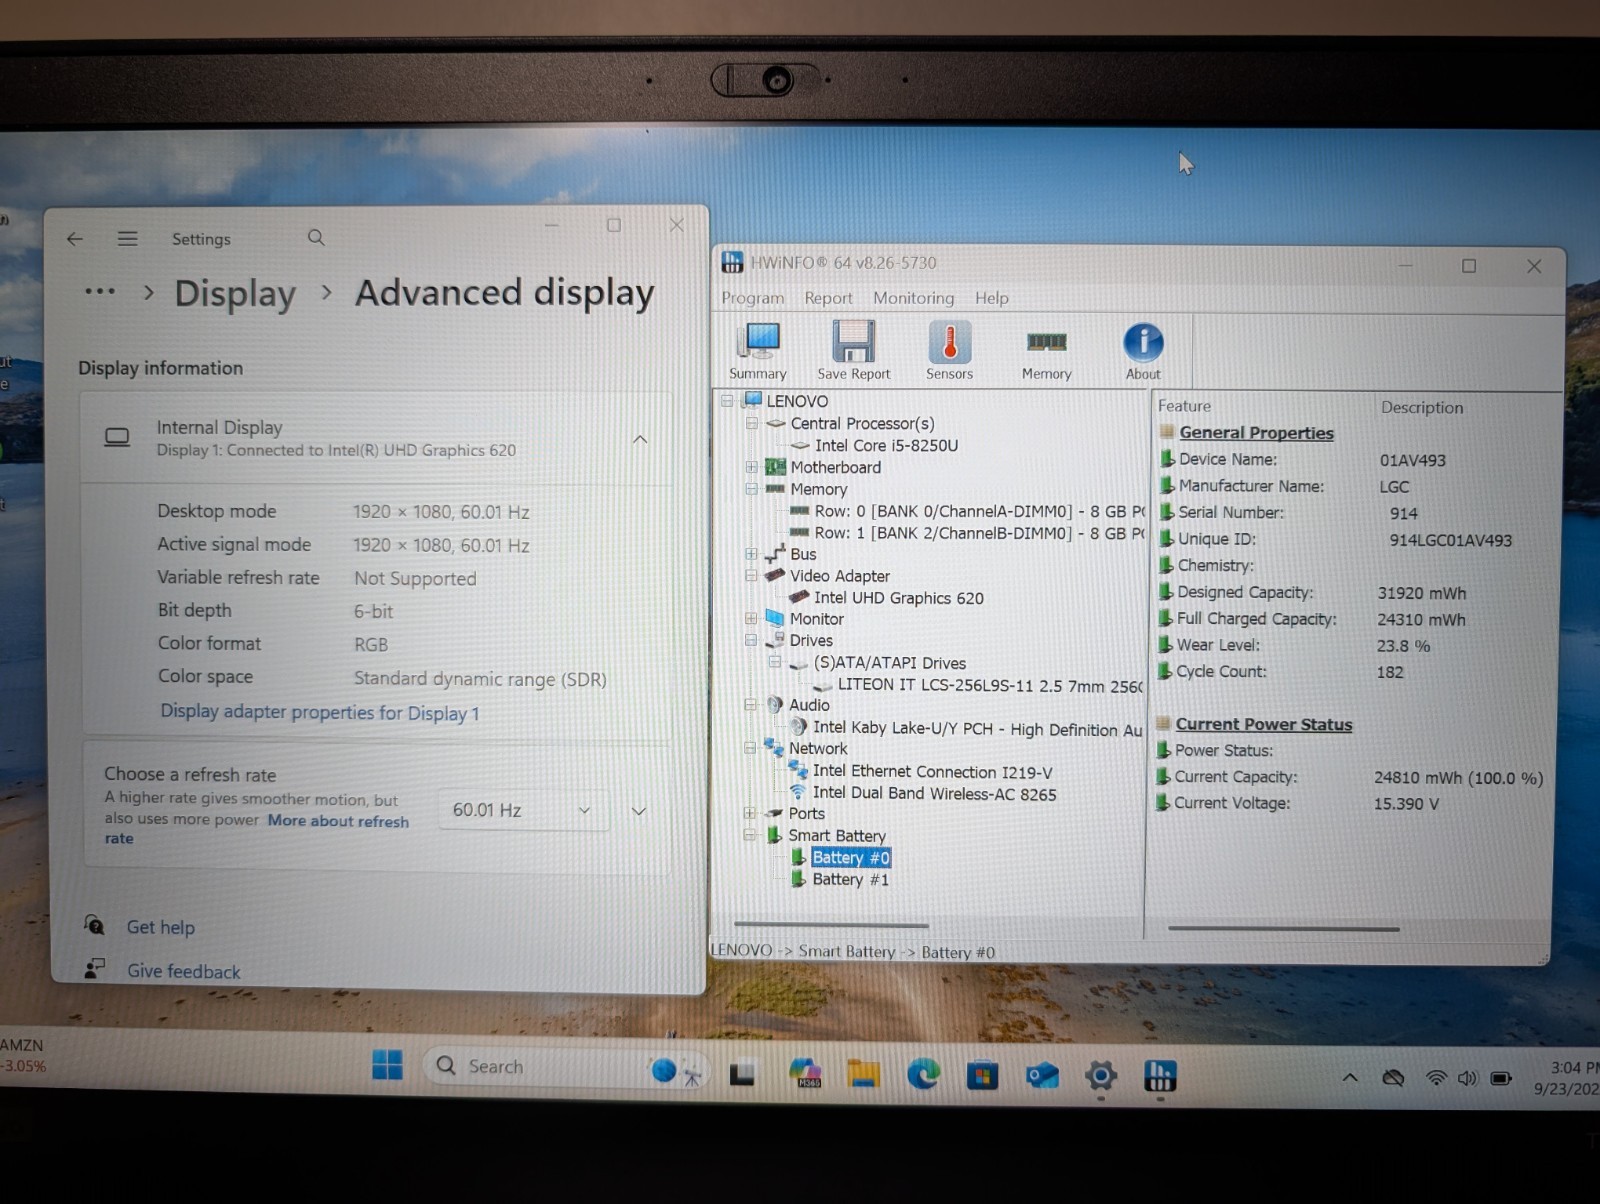The width and height of the screenshot is (1600, 1204).
Task: Open the HWiNFO Summary tool
Action: click(x=758, y=351)
